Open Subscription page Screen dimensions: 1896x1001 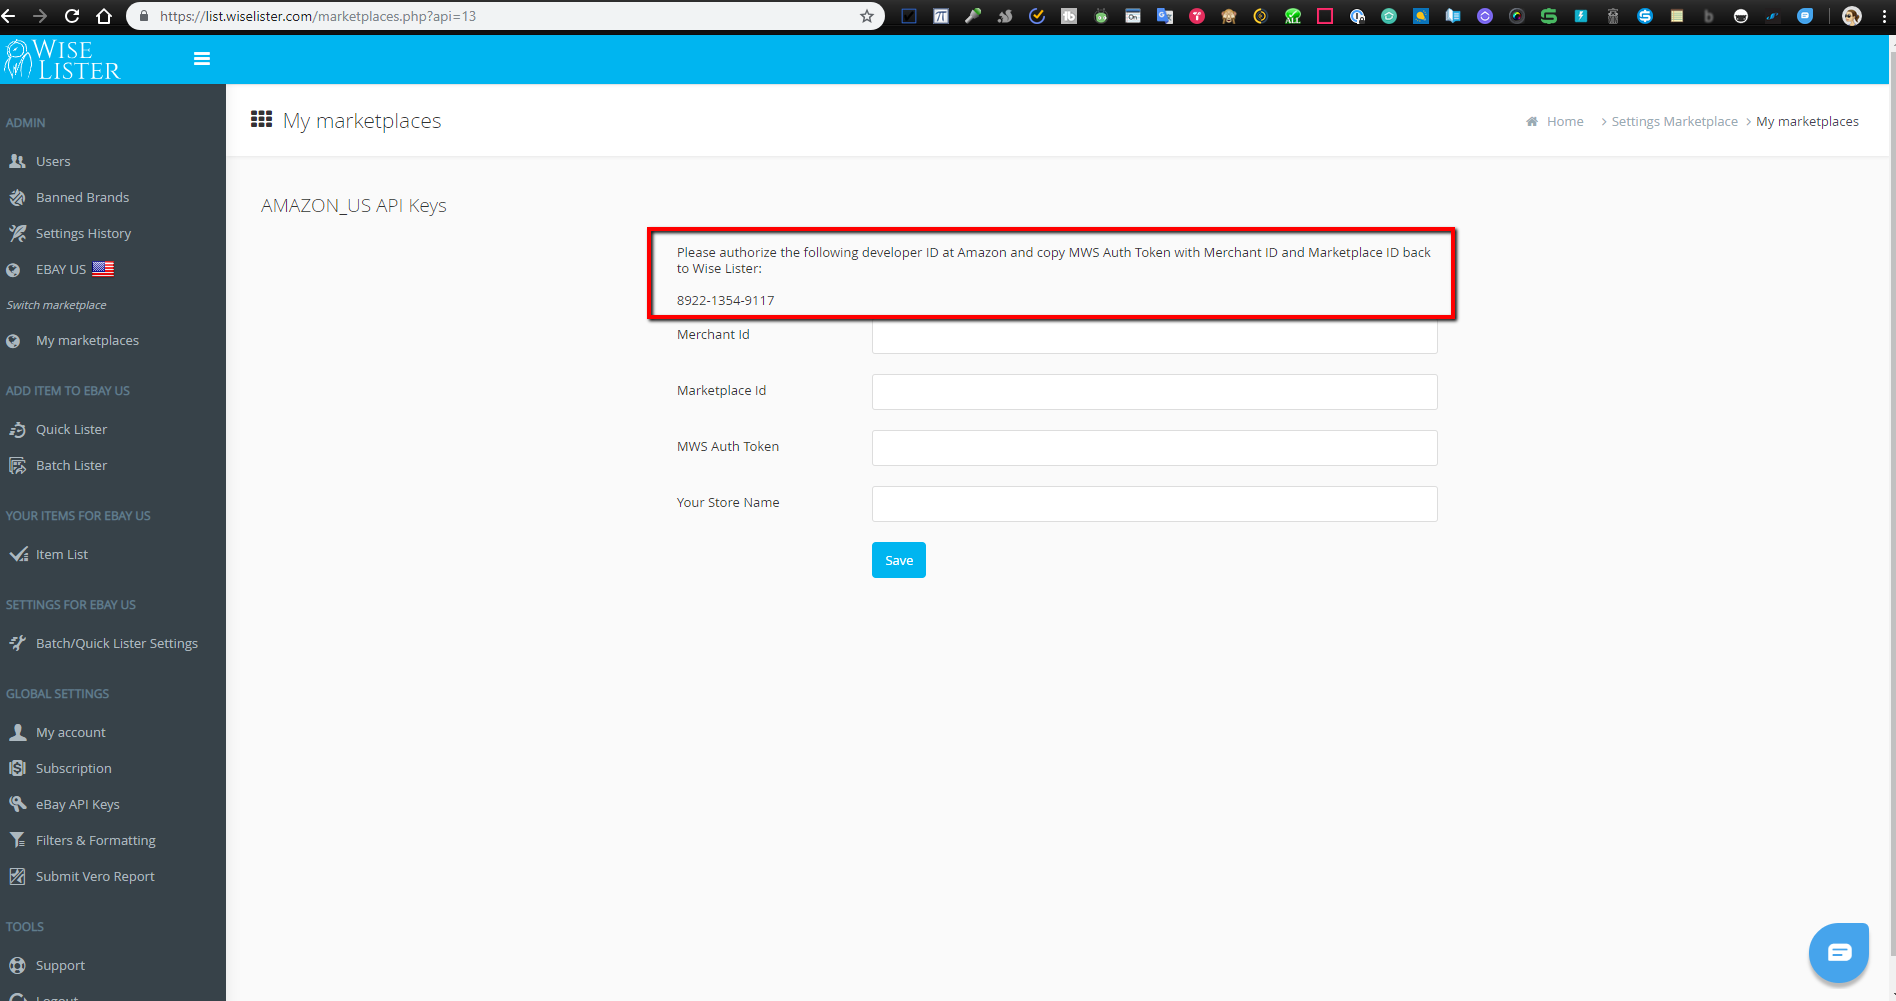73,768
